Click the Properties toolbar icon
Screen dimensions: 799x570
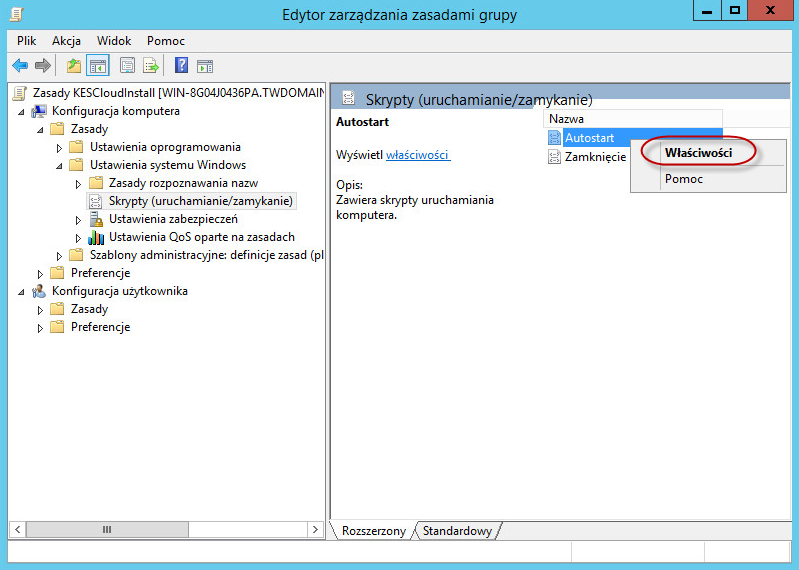pyautogui.click(x=127, y=66)
